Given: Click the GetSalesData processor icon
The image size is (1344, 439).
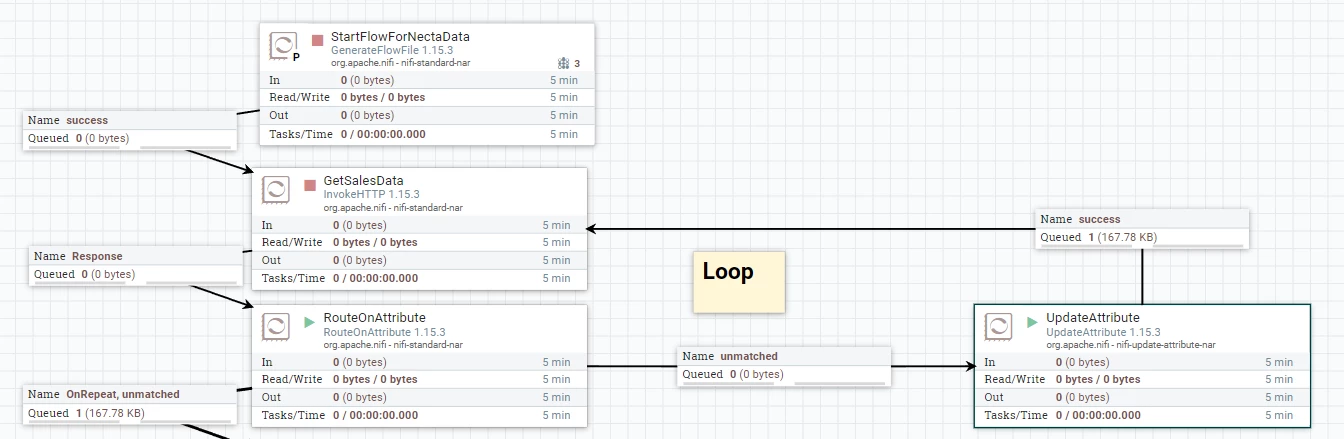Looking at the screenshot, I should pos(277,189).
